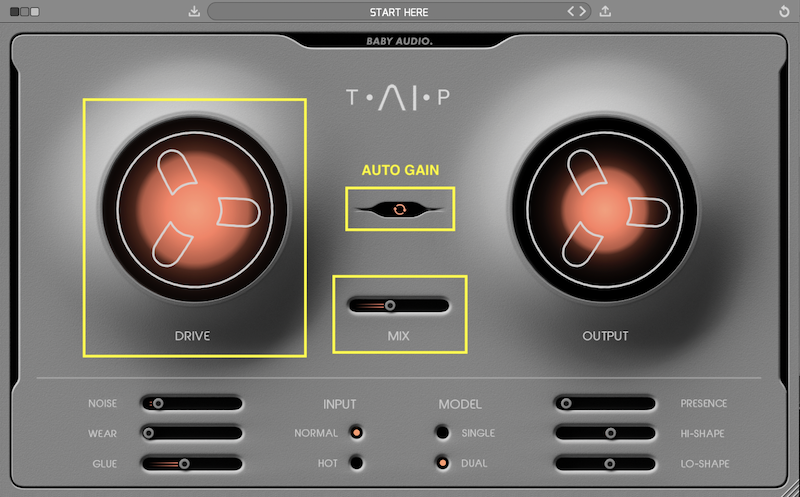This screenshot has width=800, height=497.
Task: Click the Glue slider handle
Action: pyautogui.click(x=184, y=464)
